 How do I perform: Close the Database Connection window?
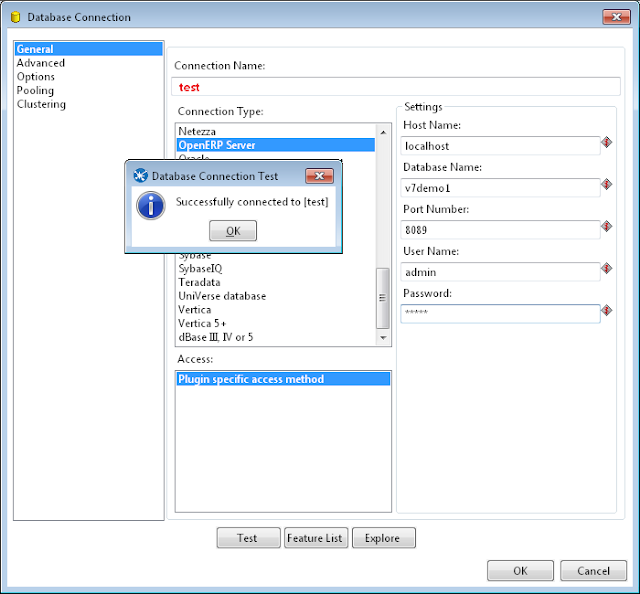coord(616,17)
